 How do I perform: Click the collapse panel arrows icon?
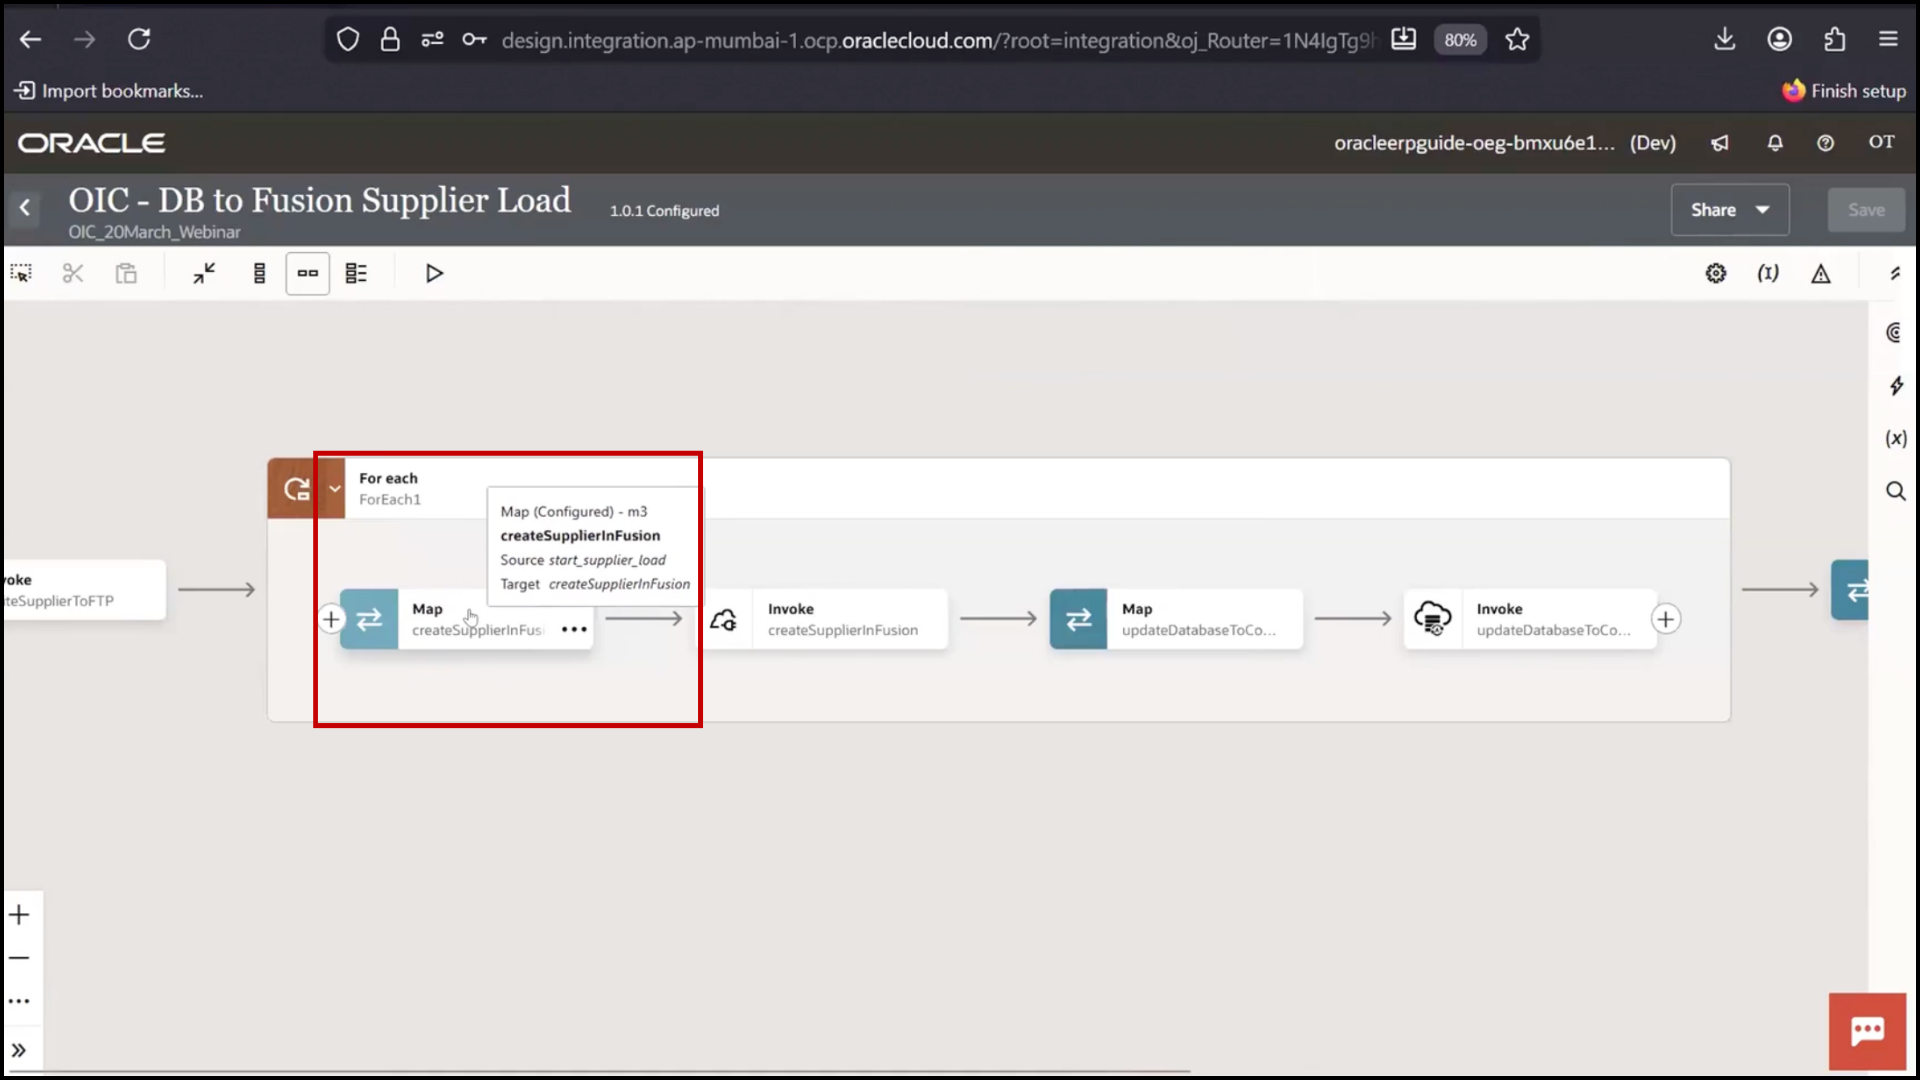coord(1895,273)
